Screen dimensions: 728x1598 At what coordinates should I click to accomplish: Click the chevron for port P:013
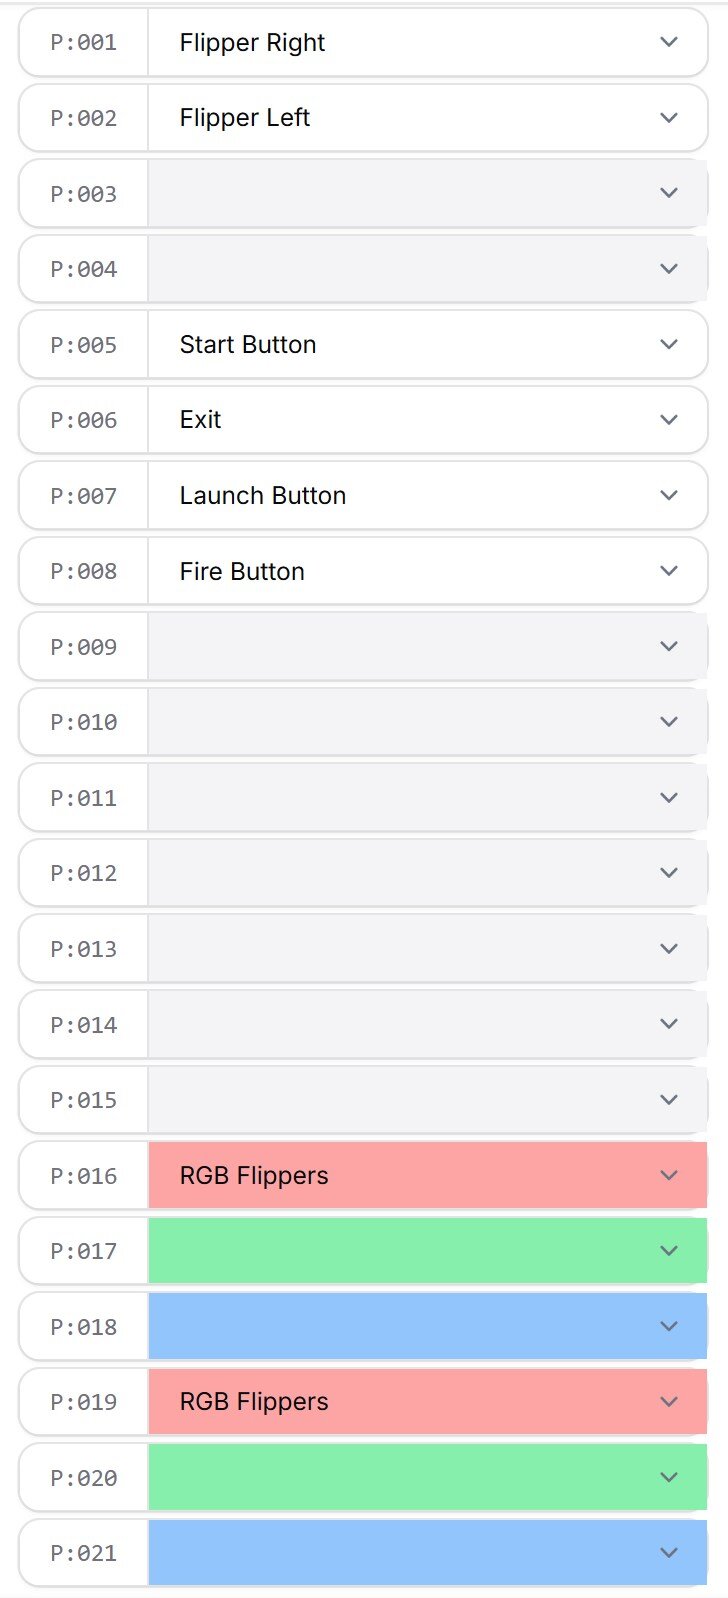[x=669, y=949]
